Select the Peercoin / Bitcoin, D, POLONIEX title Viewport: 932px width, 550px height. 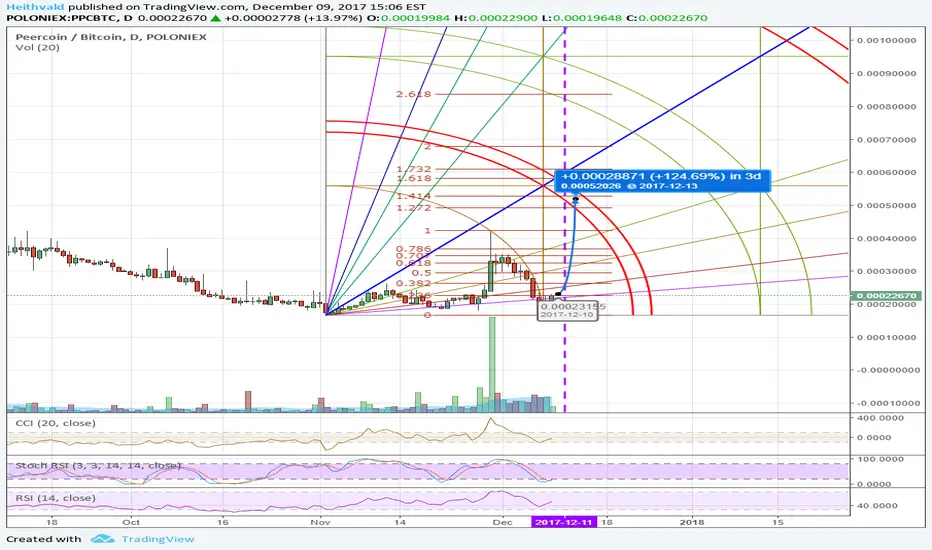[111, 37]
